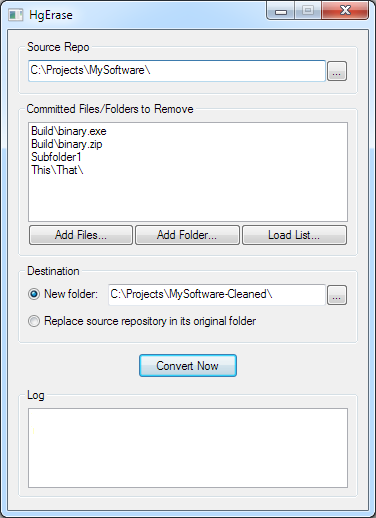376x518 pixels.
Task: Select the Subfolder1 entry in list
Action: coord(56,157)
